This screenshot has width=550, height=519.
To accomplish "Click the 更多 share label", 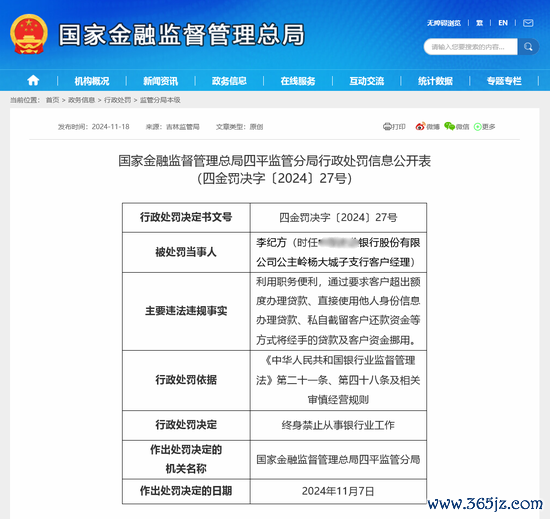I will [x=488, y=127].
